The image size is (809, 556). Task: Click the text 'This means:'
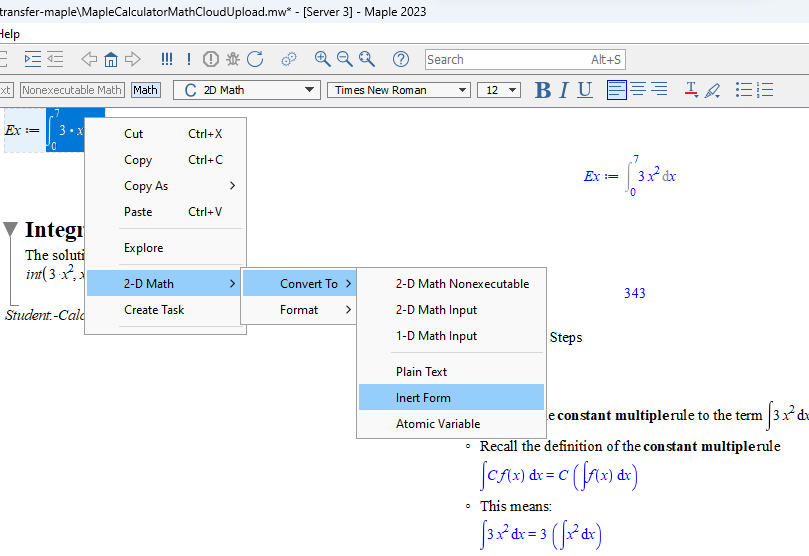tap(515, 506)
